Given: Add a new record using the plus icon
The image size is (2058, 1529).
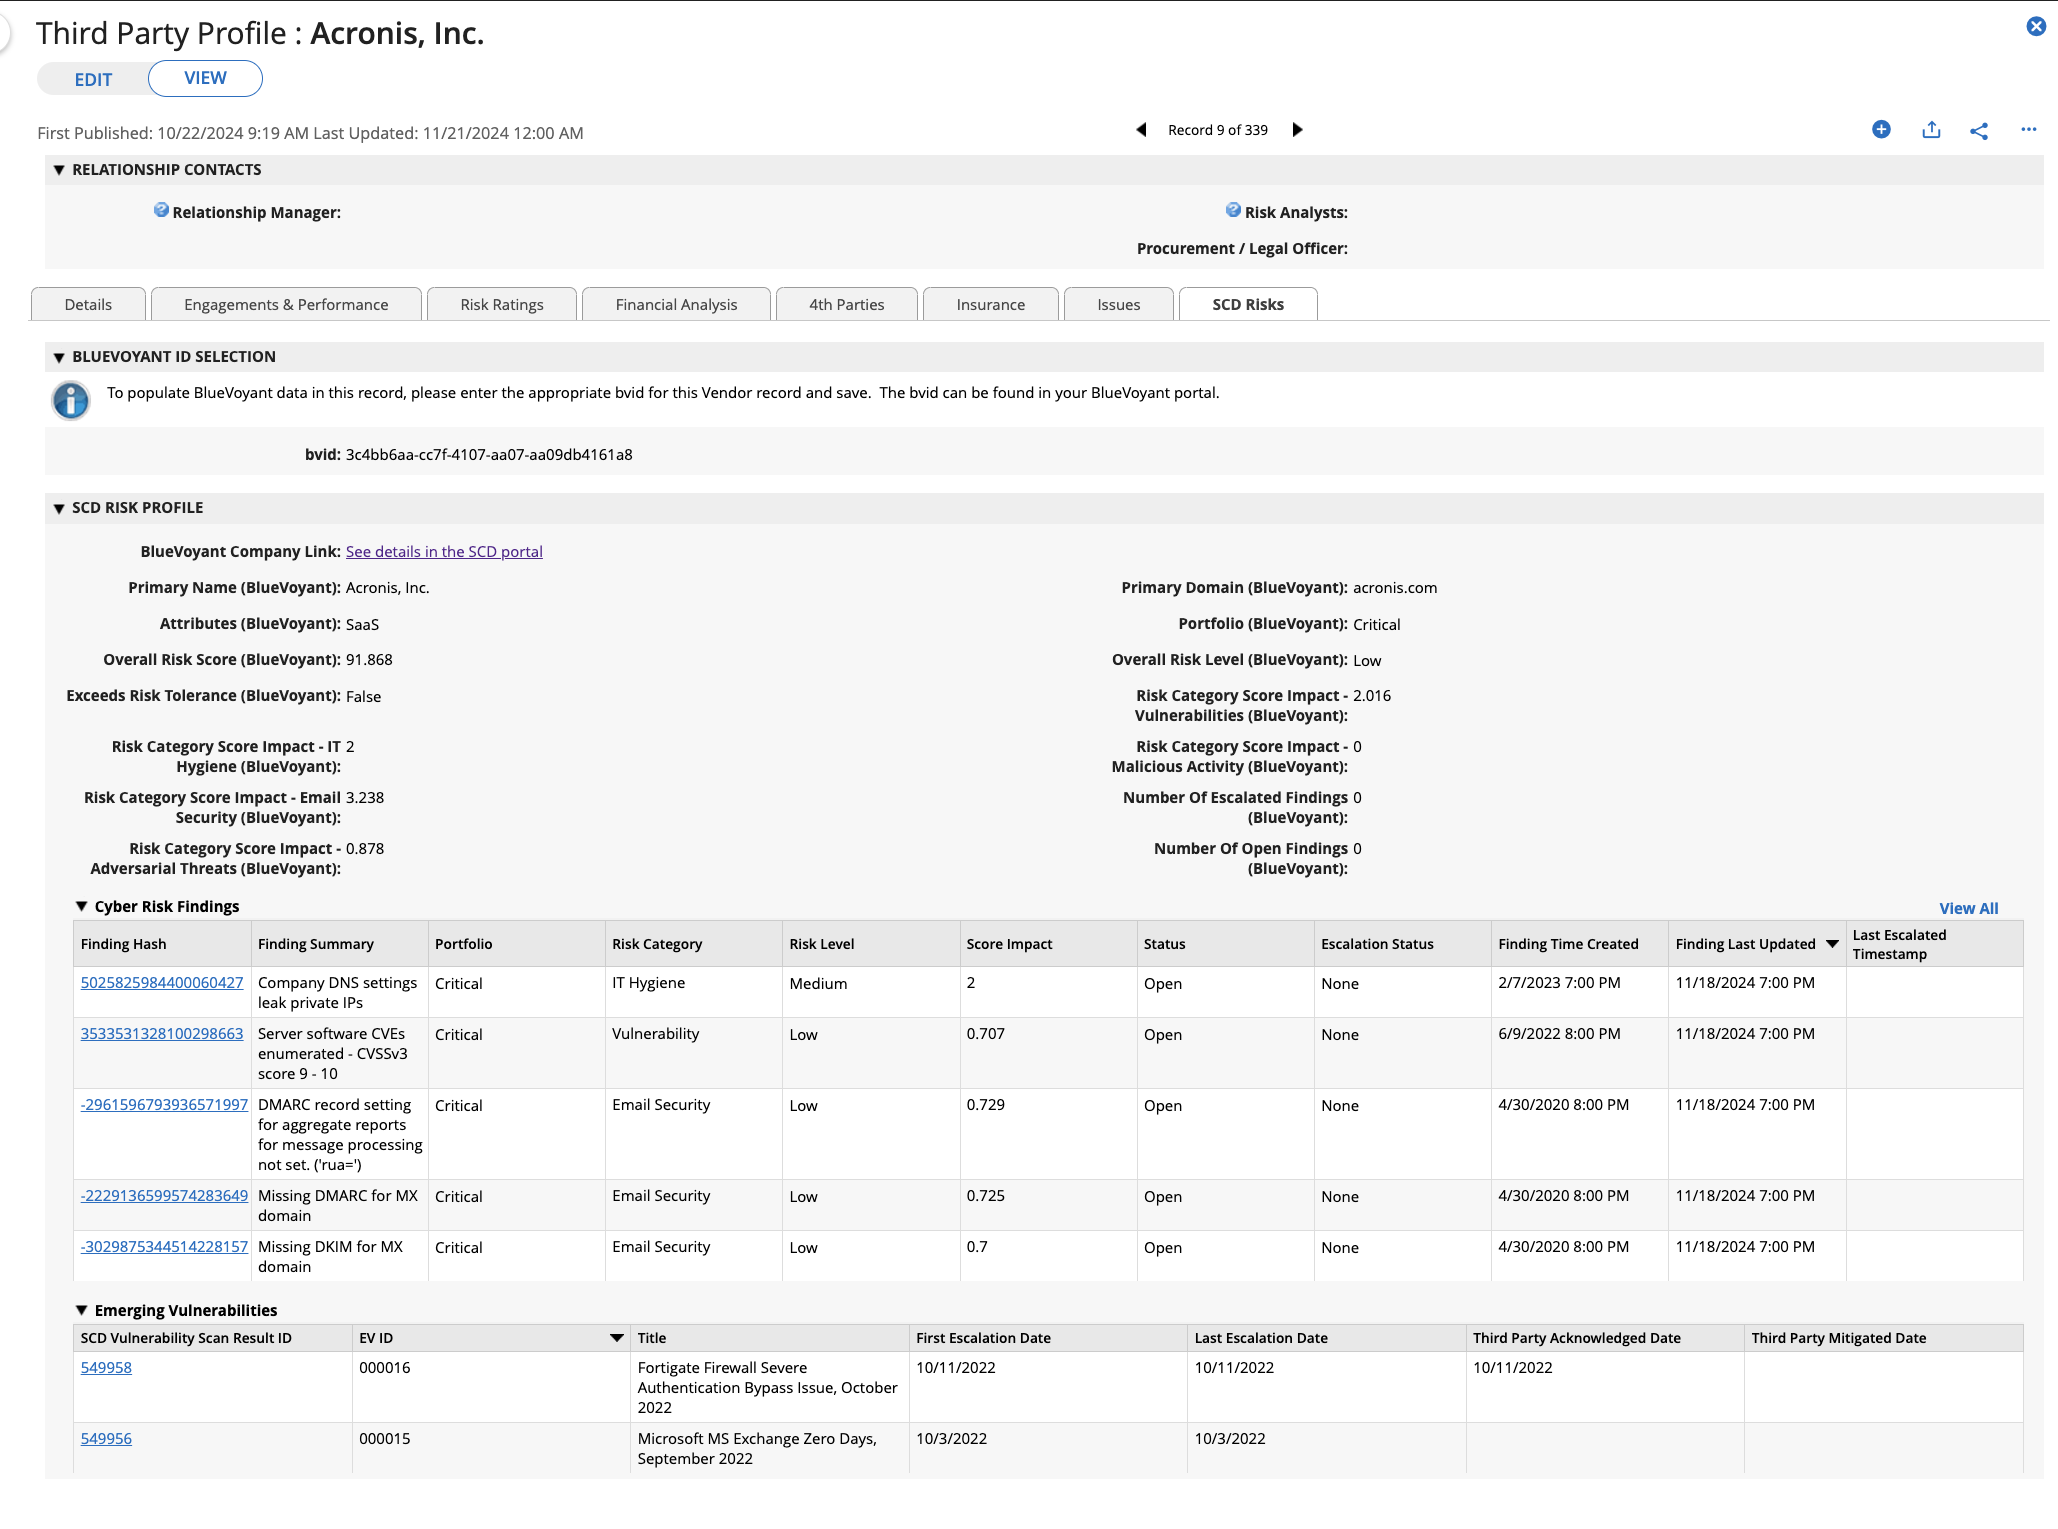Looking at the screenshot, I should pos(1881,130).
